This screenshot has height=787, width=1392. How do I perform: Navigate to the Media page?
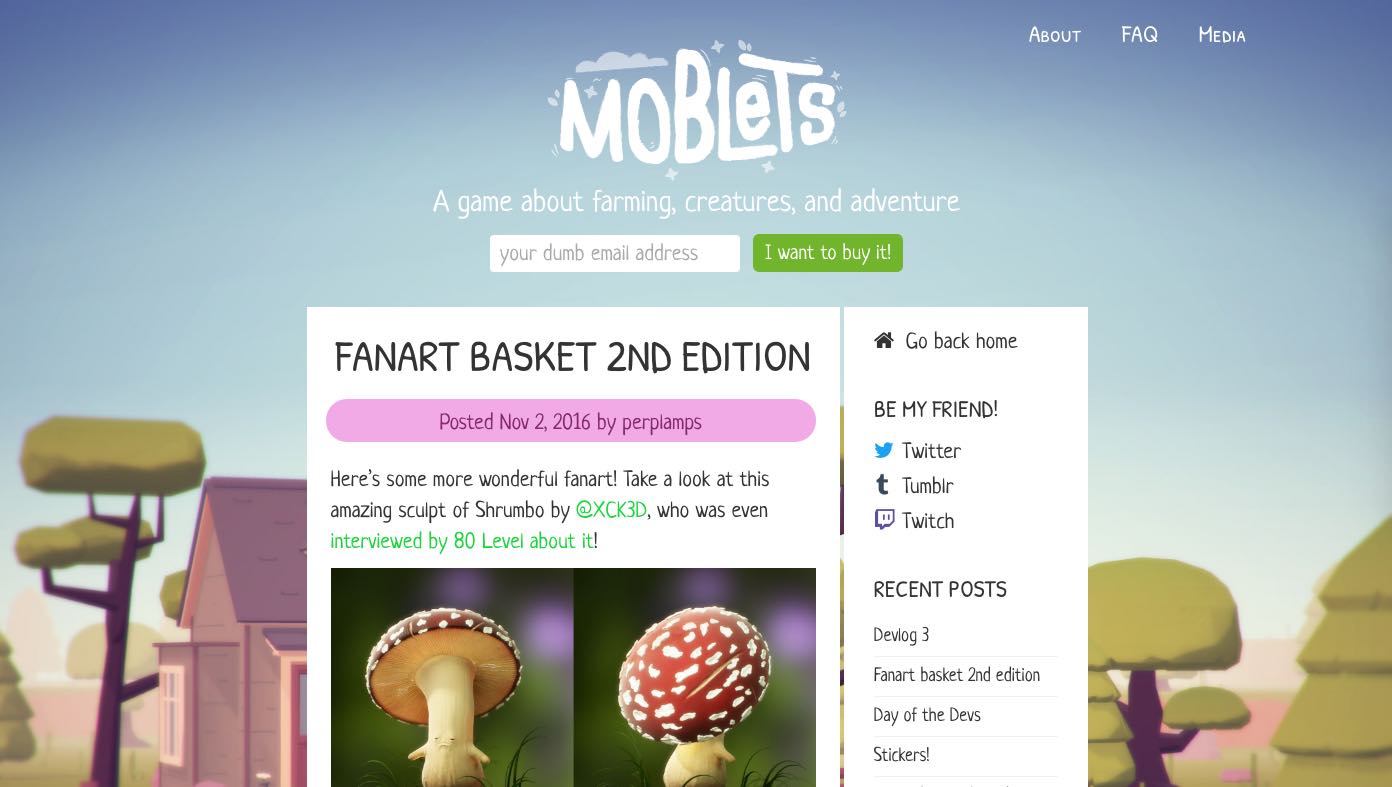1222,36
